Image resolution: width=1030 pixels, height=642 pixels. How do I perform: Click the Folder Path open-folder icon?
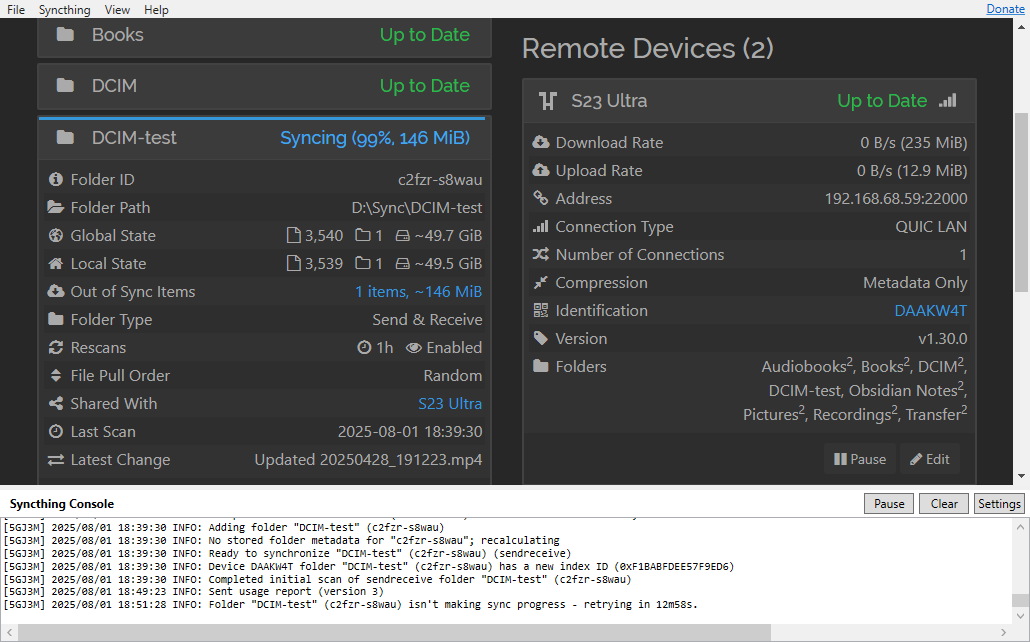tap(56, 207)
